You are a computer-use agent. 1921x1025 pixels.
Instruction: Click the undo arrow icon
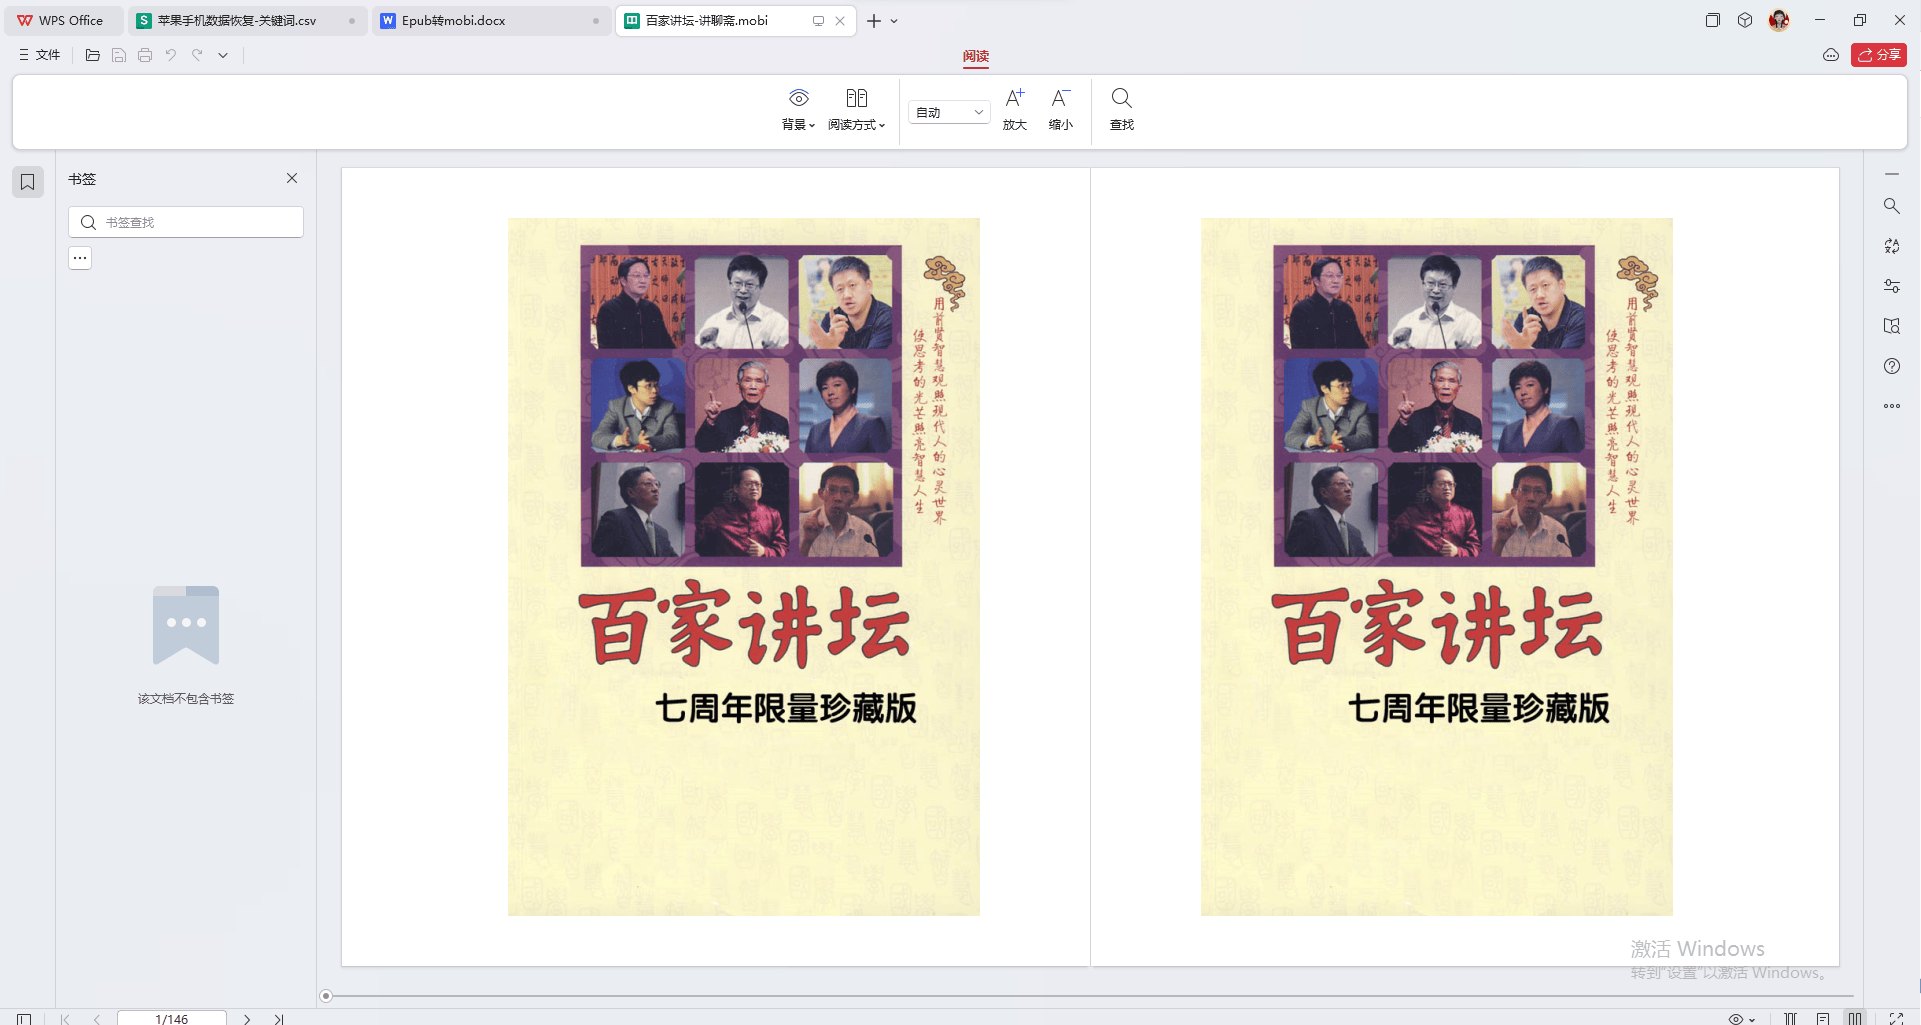point(171,55)
